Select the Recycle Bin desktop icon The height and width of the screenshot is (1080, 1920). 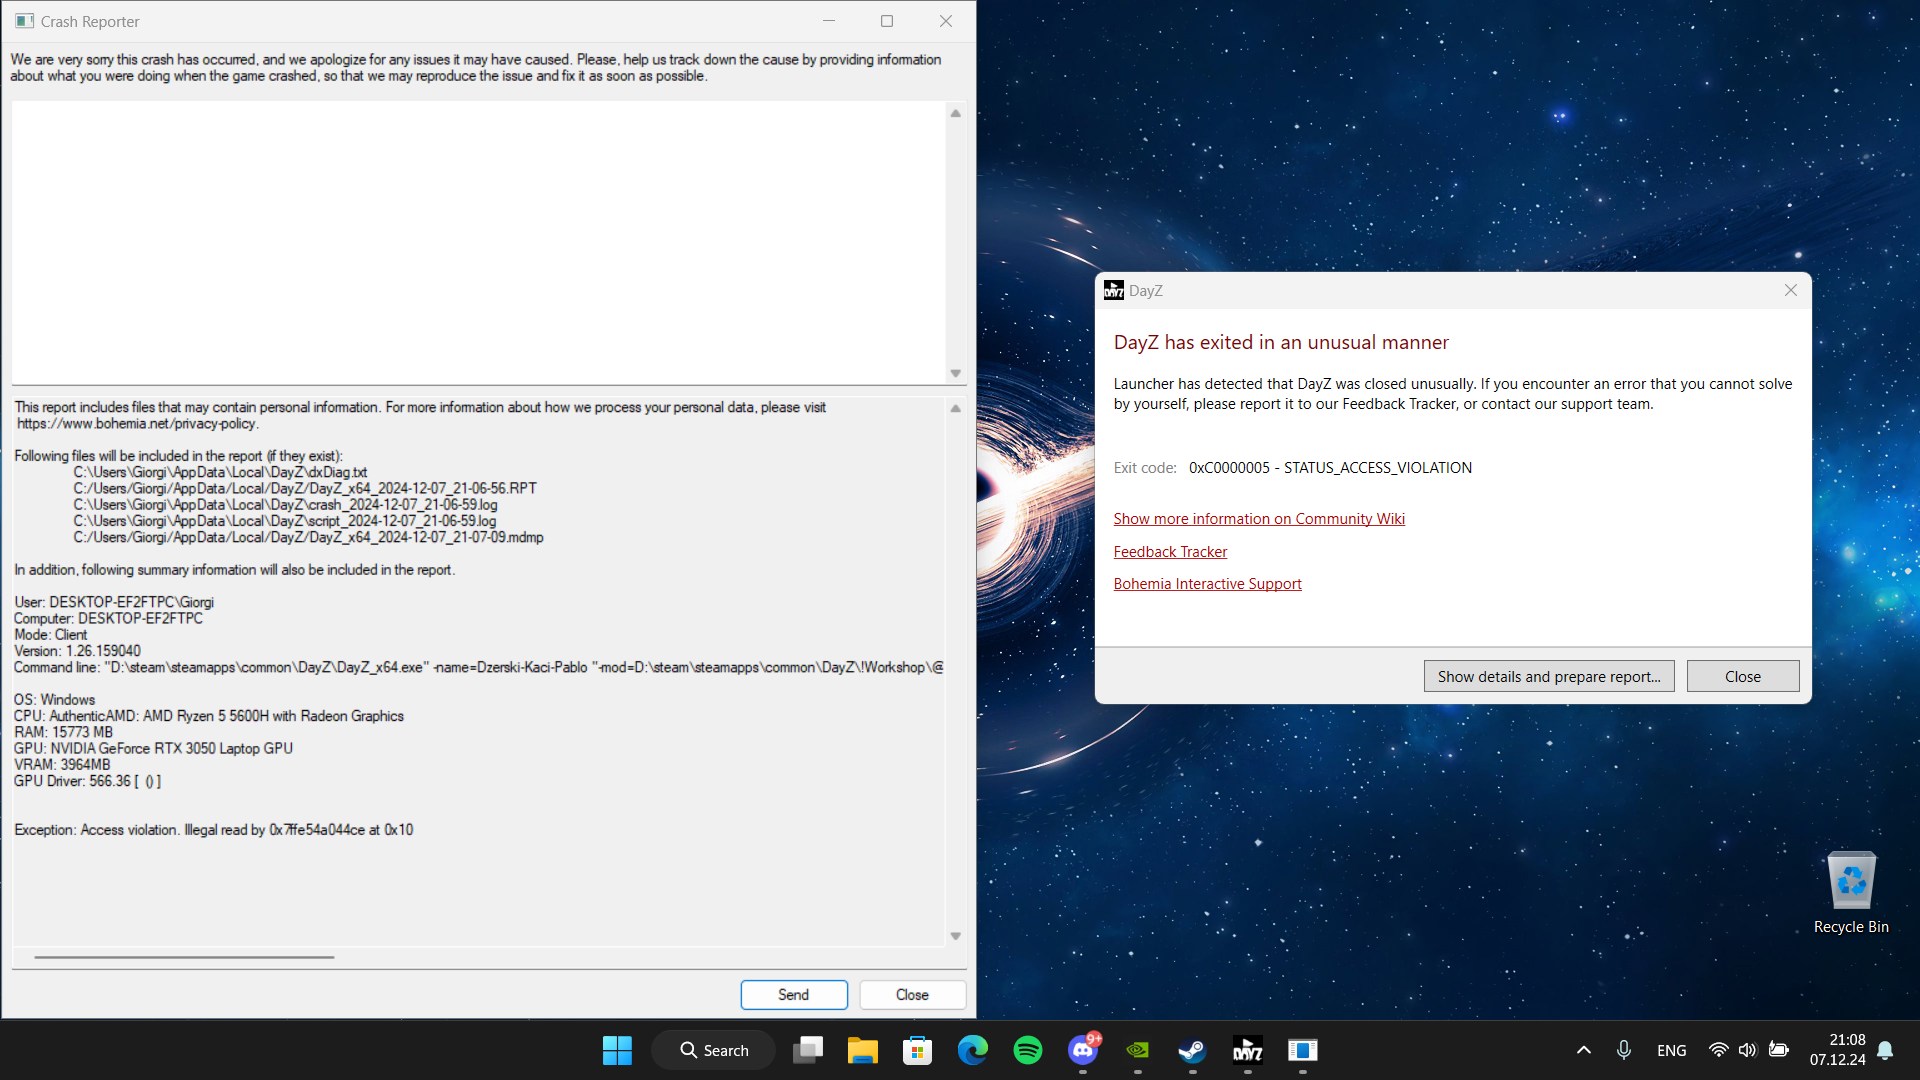(1851, 893)
